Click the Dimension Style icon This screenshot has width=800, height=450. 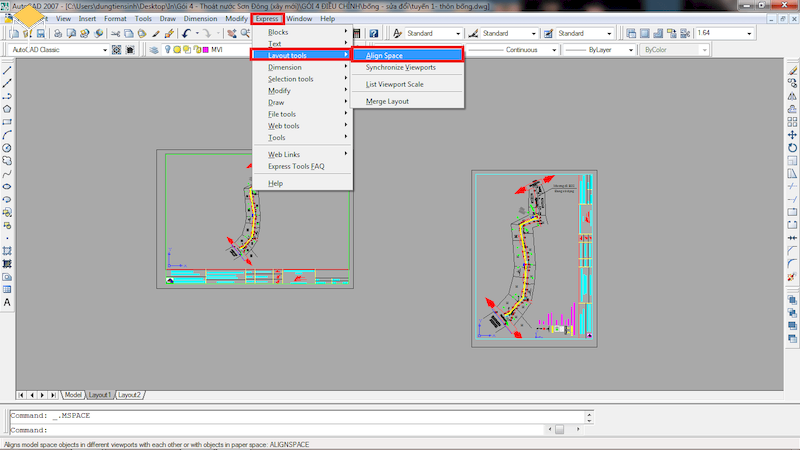click(473, 34)
